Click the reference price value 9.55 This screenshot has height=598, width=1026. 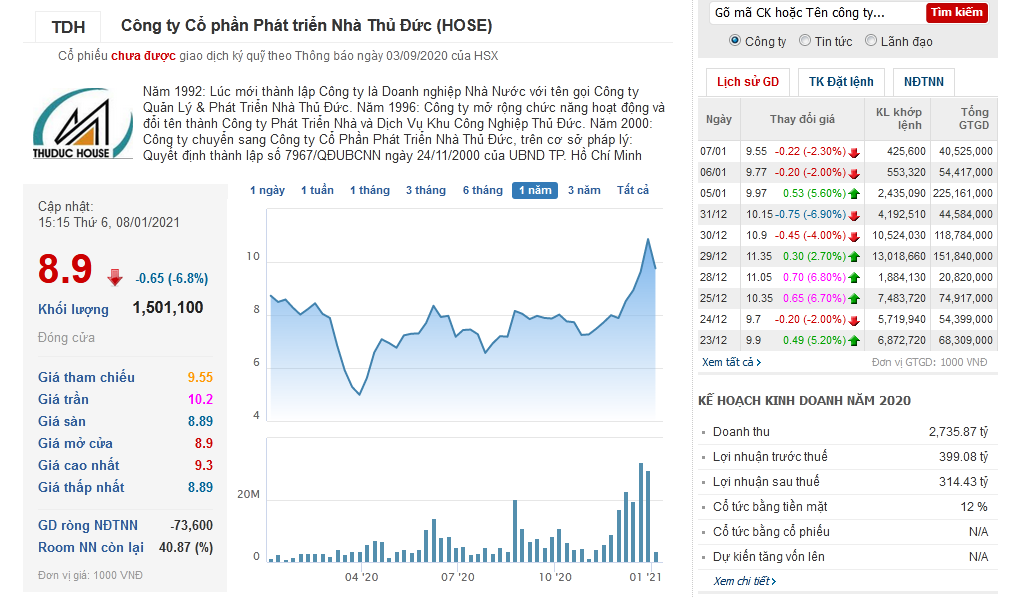click(x=200, y=378)
